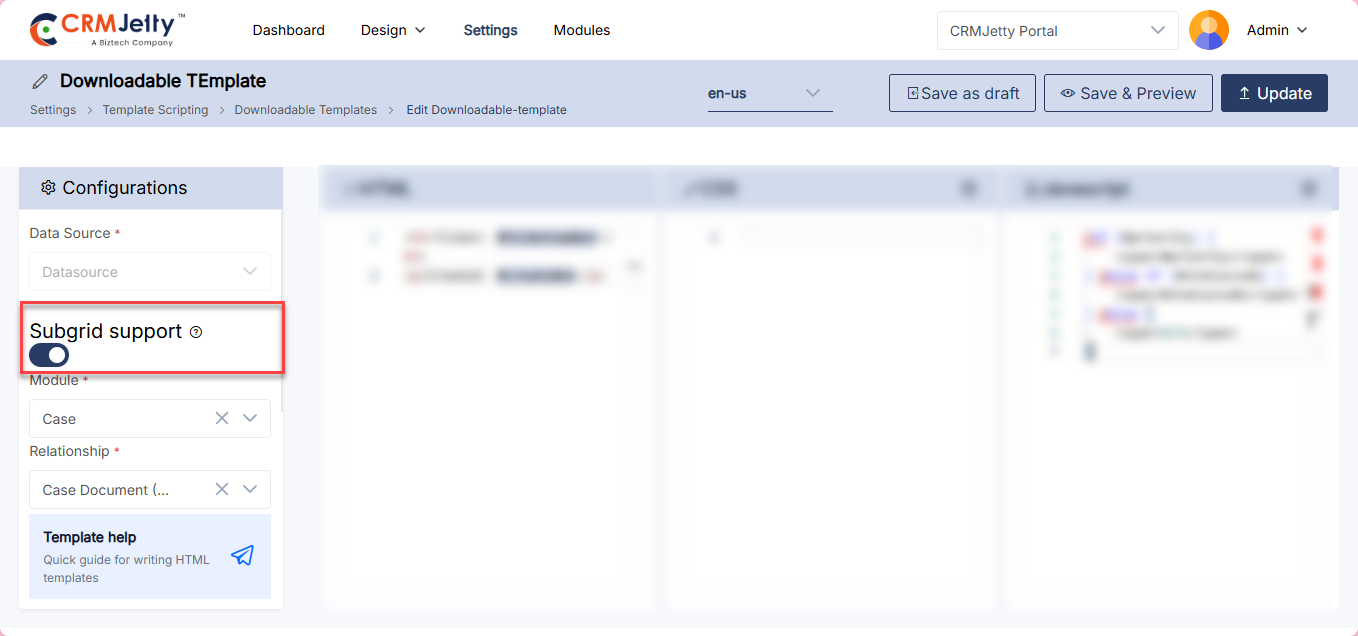The height and width of the screenshot is (636, 1358).
Task: Expand the Module dropdown arrow
Action: coord(250,418)
